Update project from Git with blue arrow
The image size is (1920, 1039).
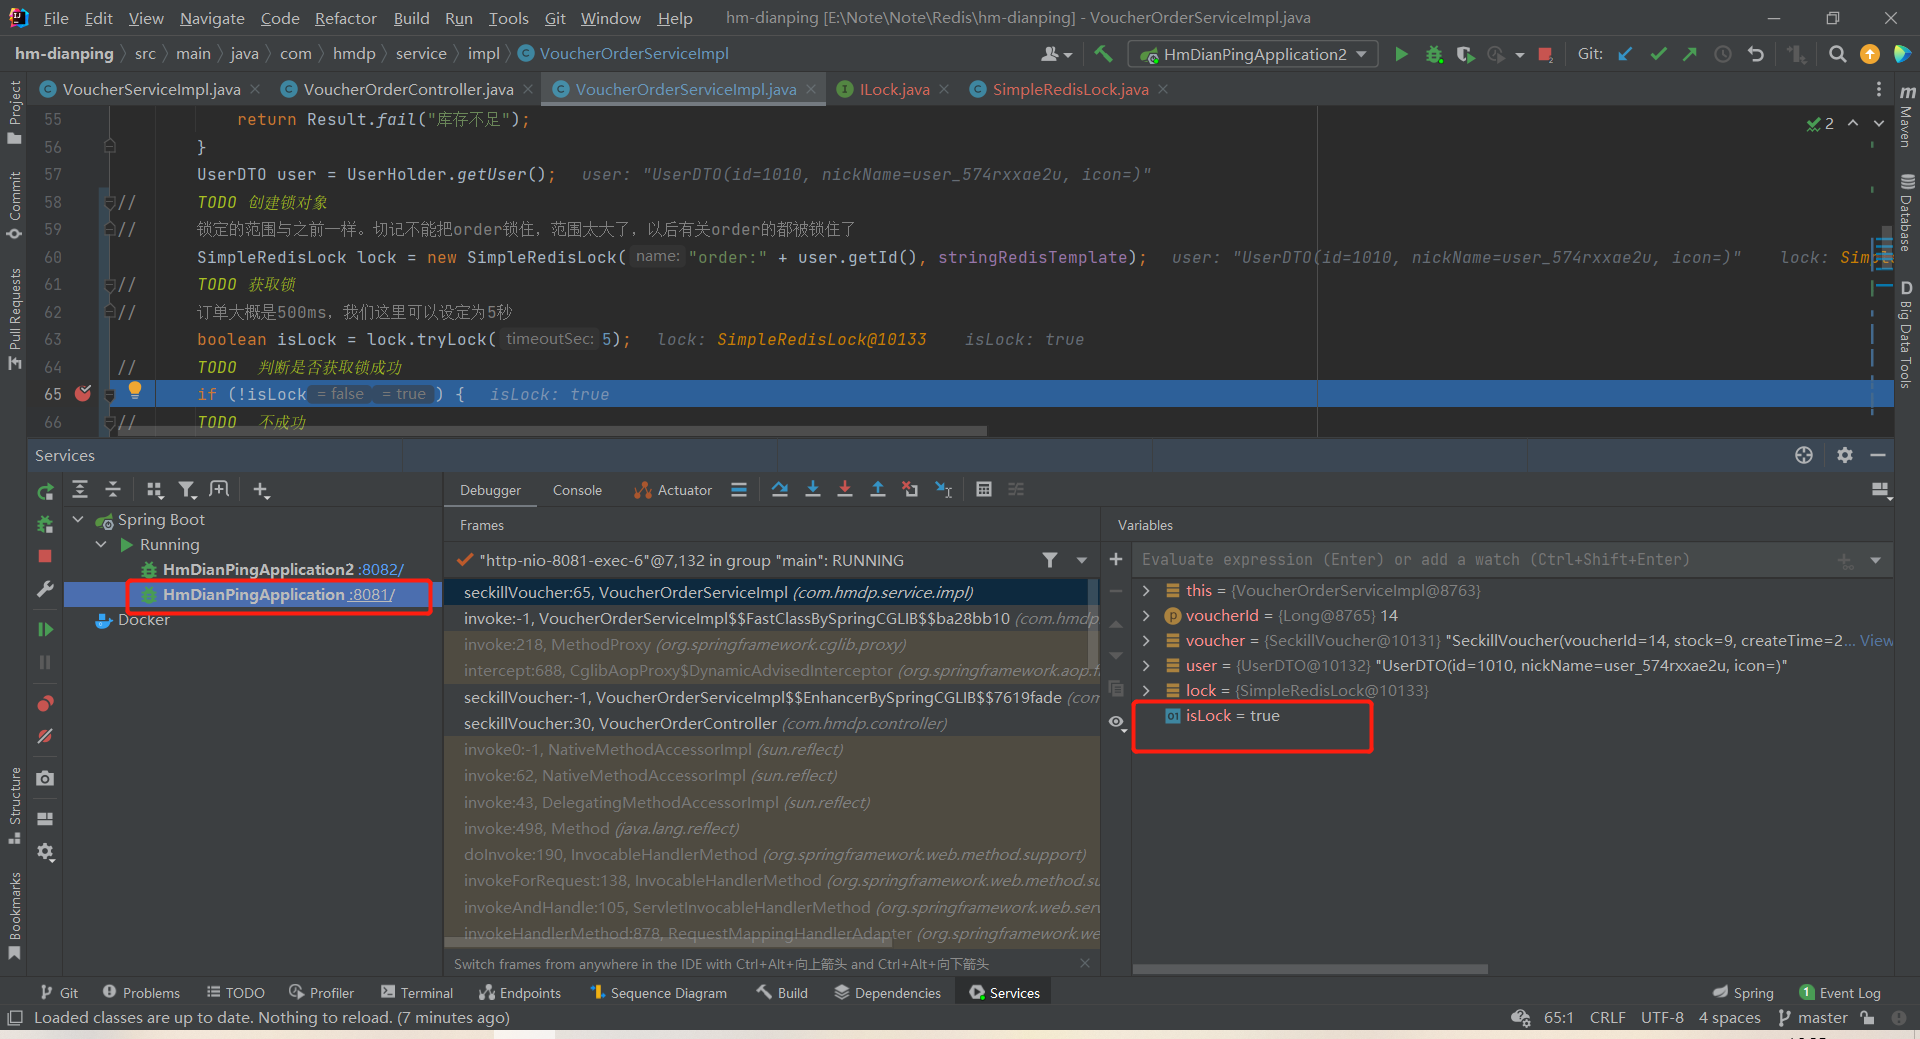click(1625, 54)
